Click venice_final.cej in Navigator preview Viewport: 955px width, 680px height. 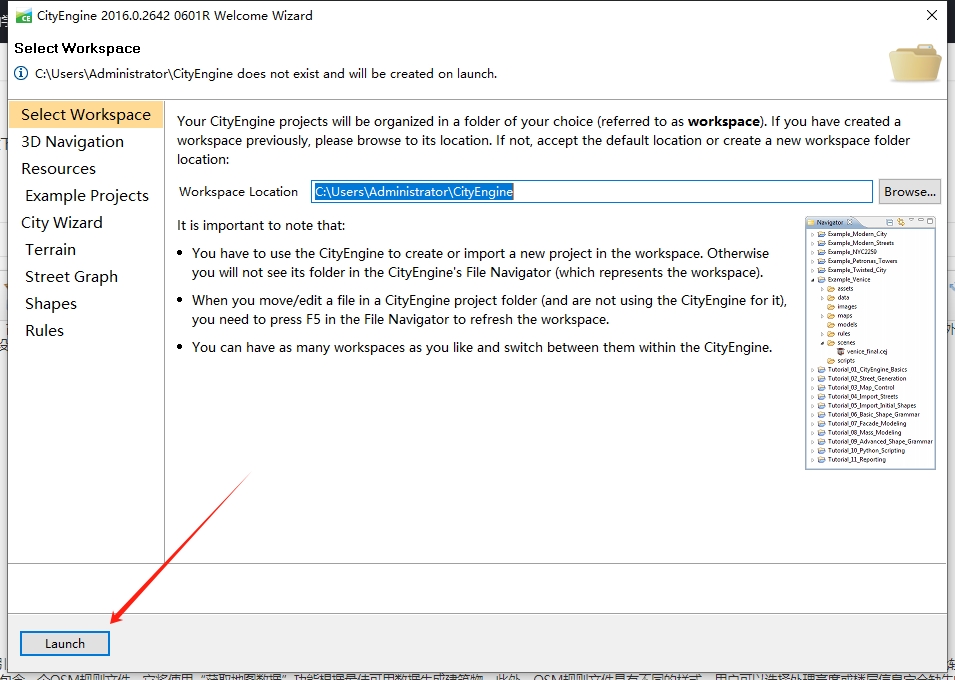pos(866,352)
